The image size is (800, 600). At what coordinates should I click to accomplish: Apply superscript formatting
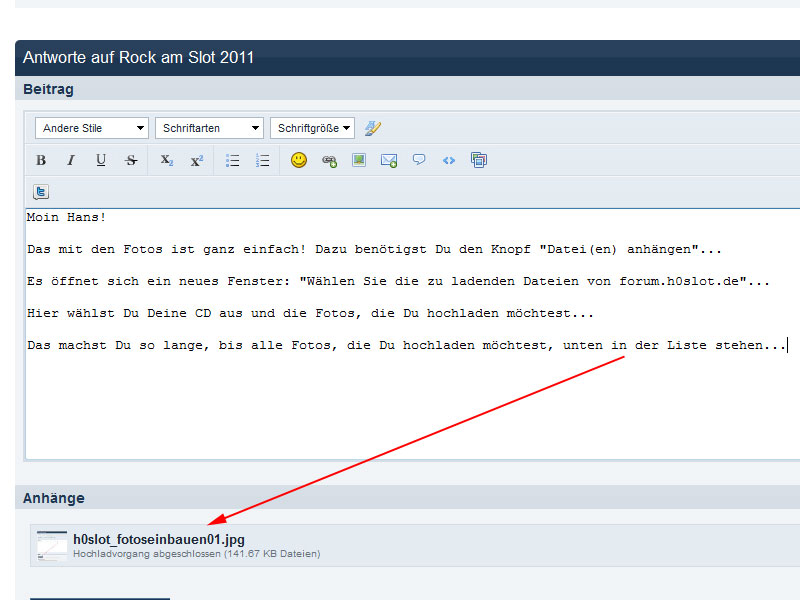coord(197,161)
